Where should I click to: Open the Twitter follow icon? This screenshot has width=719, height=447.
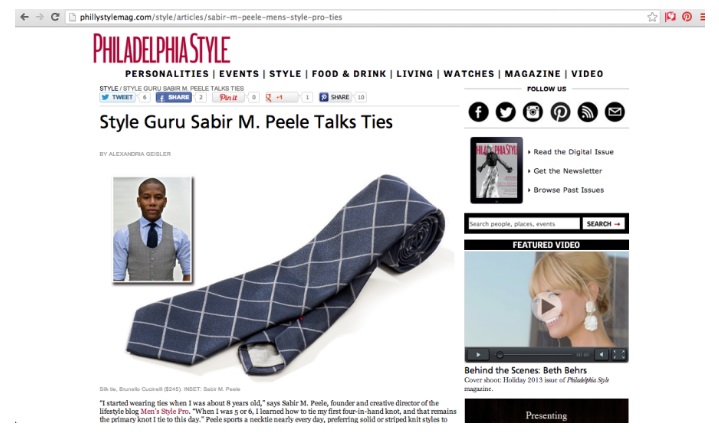pyautogui.click(x=505, y=112)
